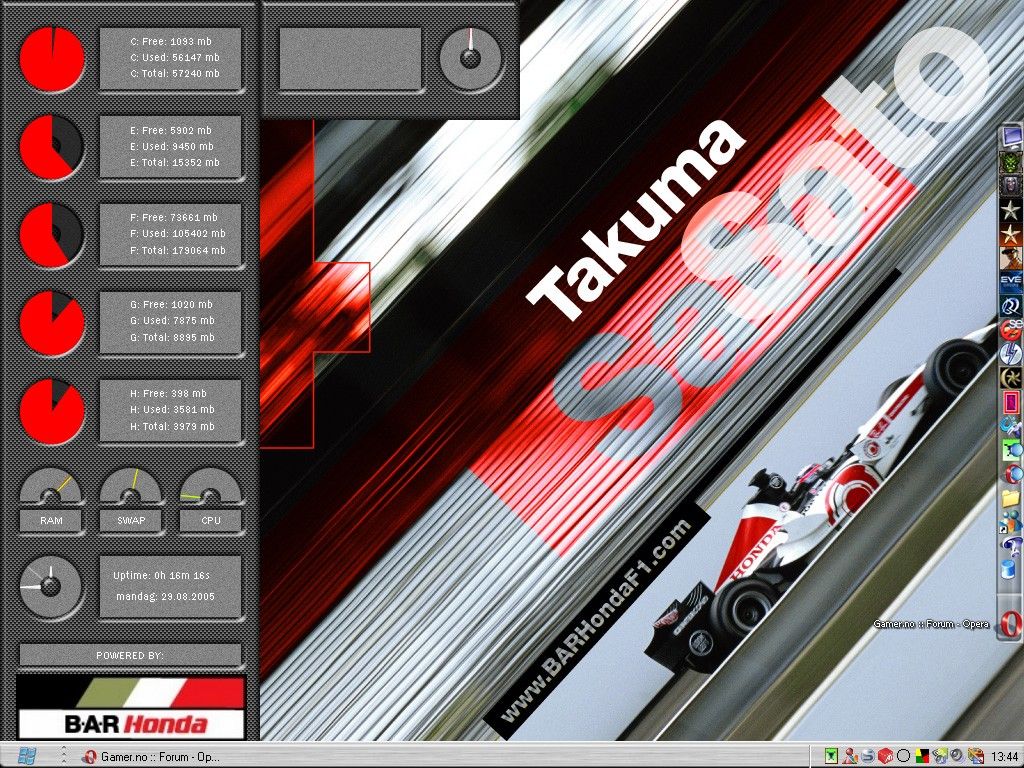Click the 13:44 taskbar clock
The image size is (1024, 768).
[x=1005, y=756]
